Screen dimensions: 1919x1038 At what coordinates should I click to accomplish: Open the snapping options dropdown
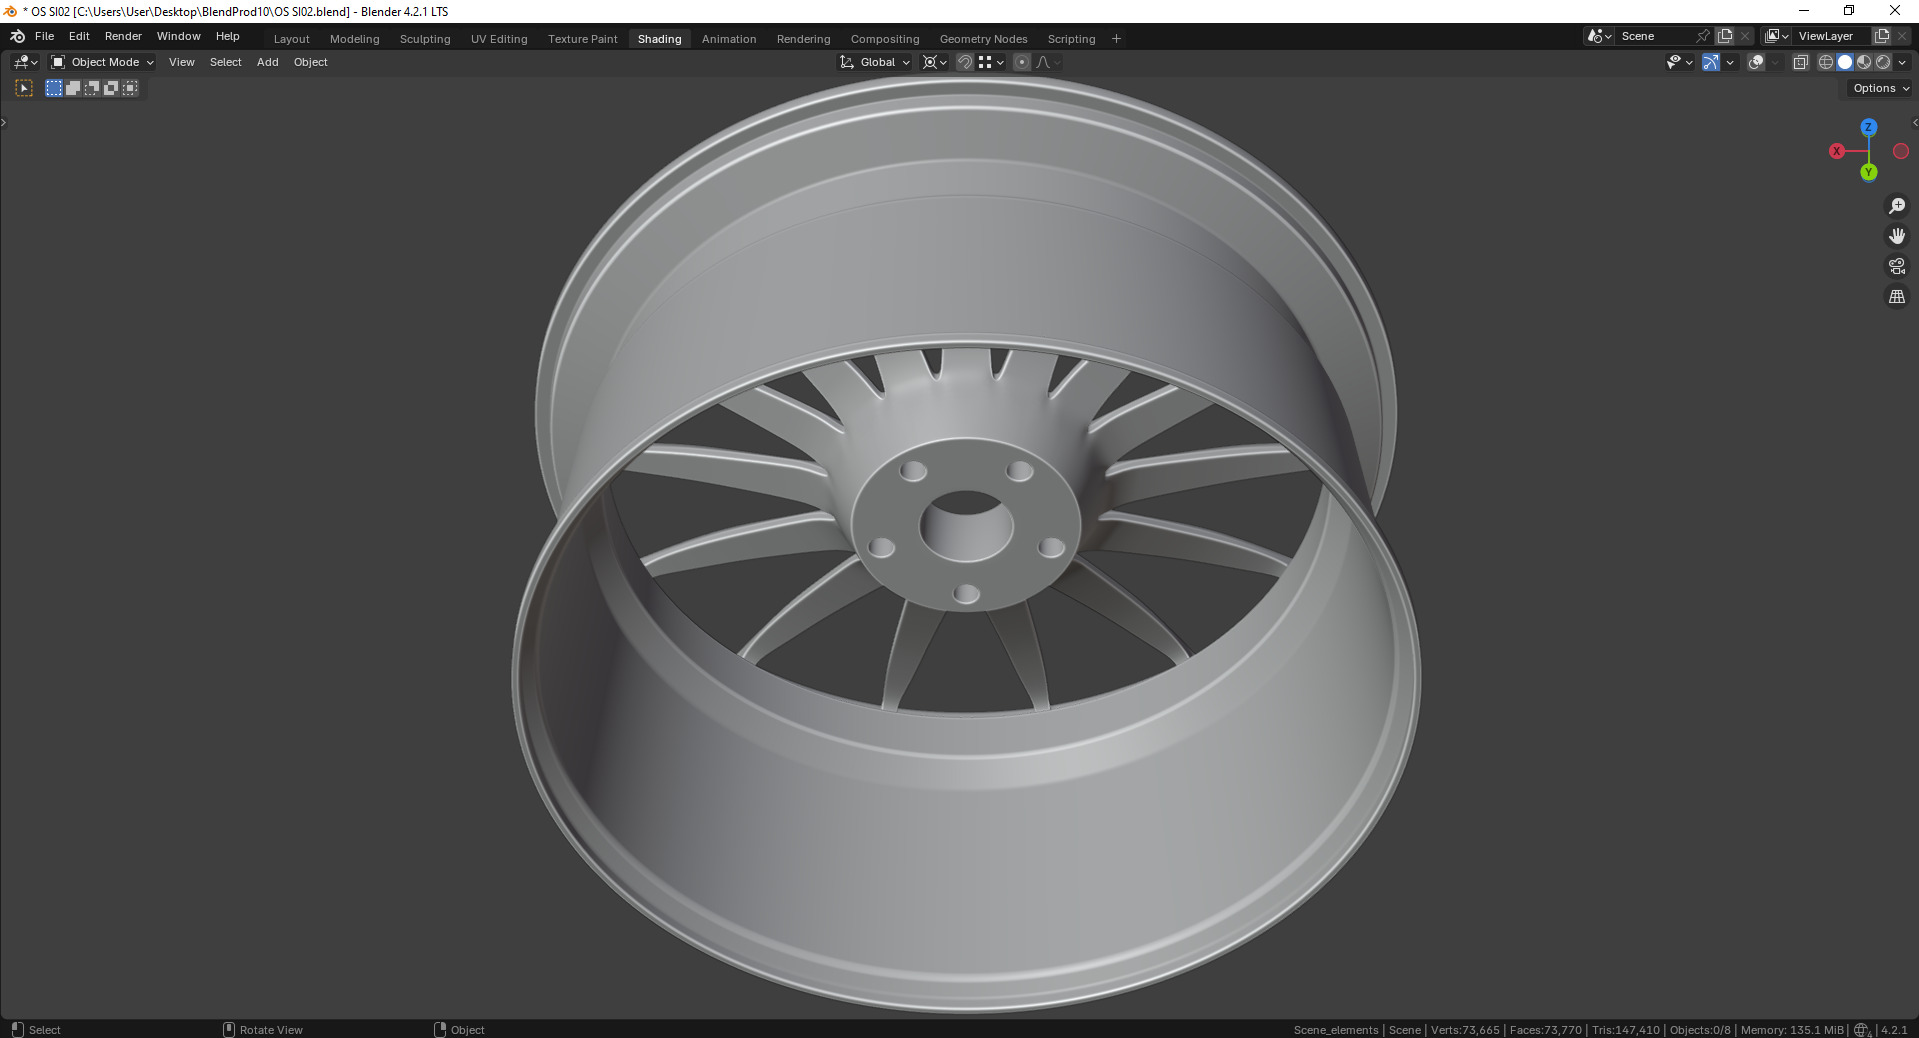pos(991,62)
